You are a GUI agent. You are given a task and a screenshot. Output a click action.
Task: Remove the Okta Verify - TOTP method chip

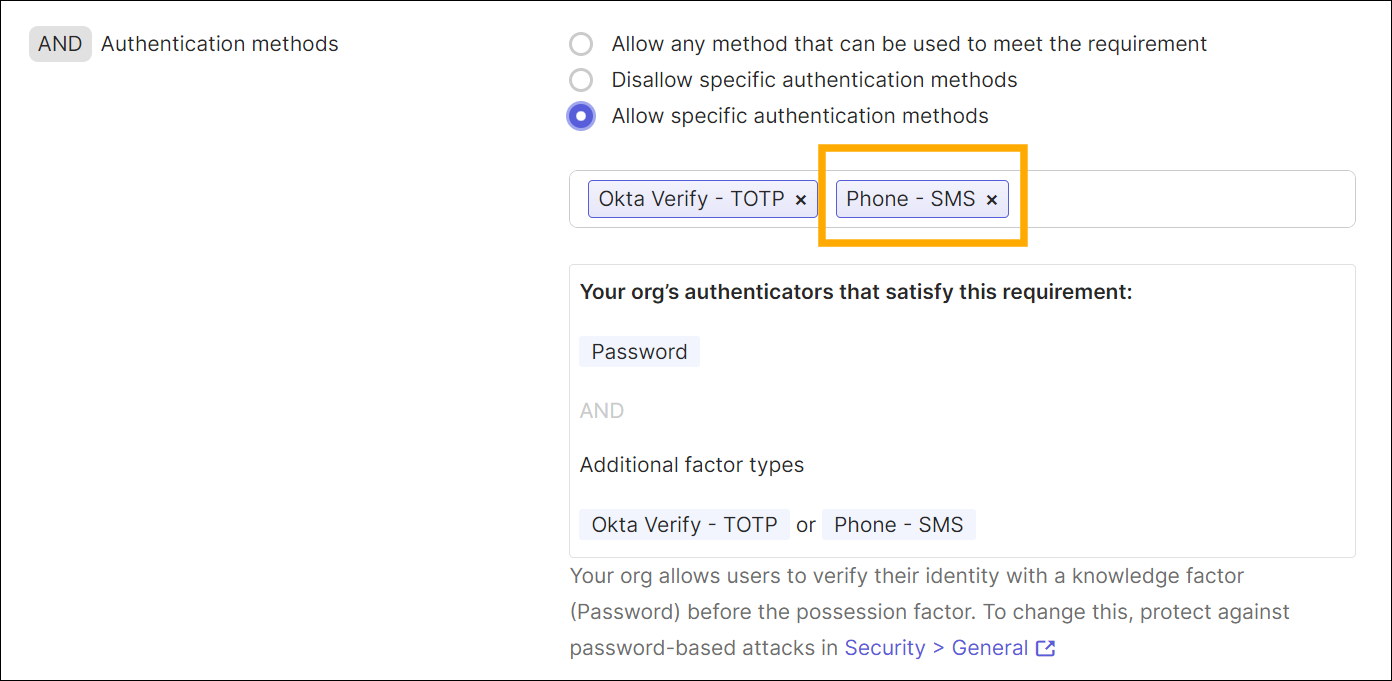tap(801, 199)
